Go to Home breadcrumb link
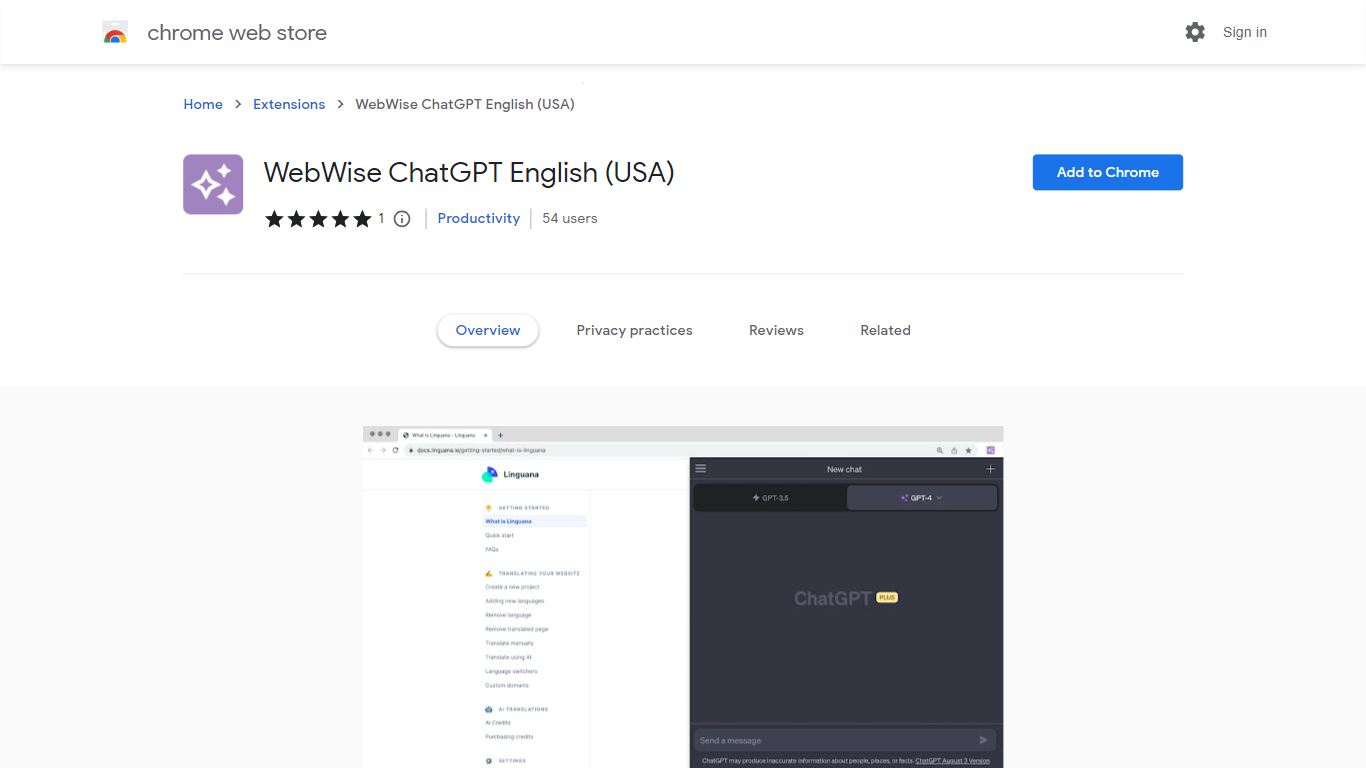This screenshot has height=768, width=1366. (203, 104)
